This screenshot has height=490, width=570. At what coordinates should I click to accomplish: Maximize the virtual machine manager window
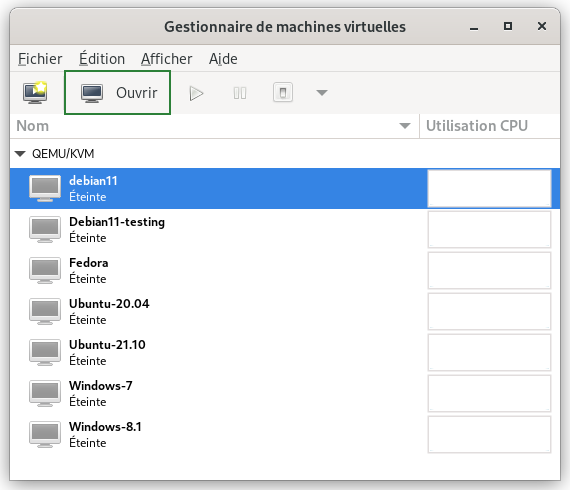[x=508, y=26]
